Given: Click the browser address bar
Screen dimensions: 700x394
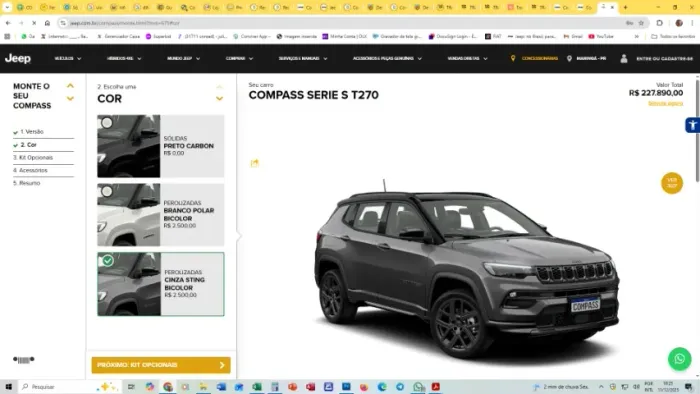Looking at the screenshot, I should click(344, 23).
